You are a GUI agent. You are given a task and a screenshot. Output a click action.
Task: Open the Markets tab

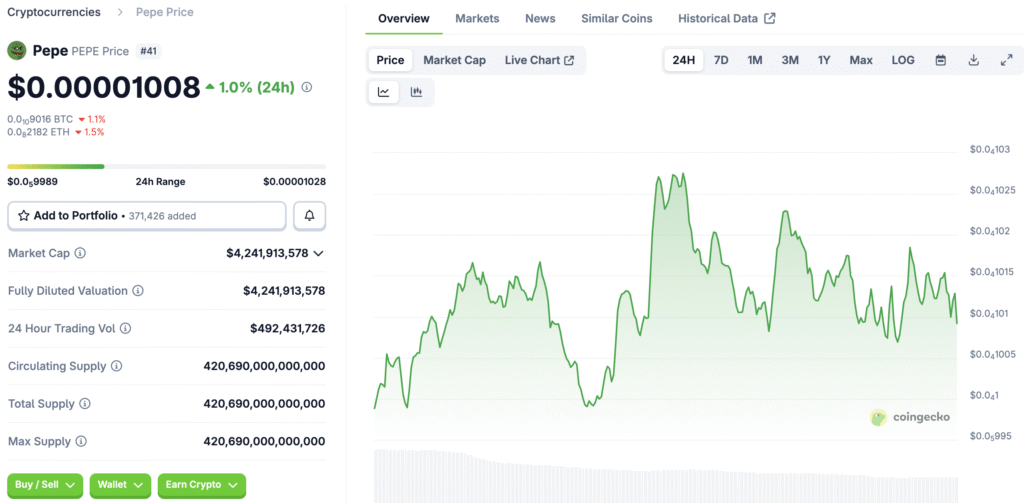[477, 18]
